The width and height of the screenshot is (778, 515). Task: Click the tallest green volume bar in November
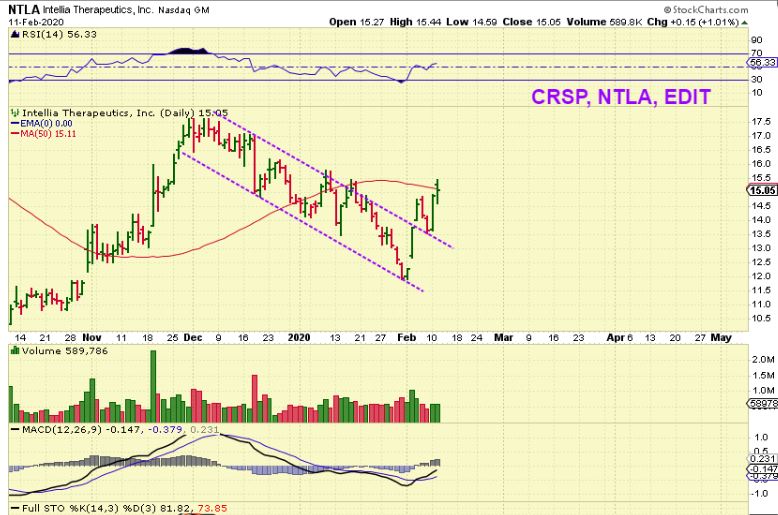point(153,386)
